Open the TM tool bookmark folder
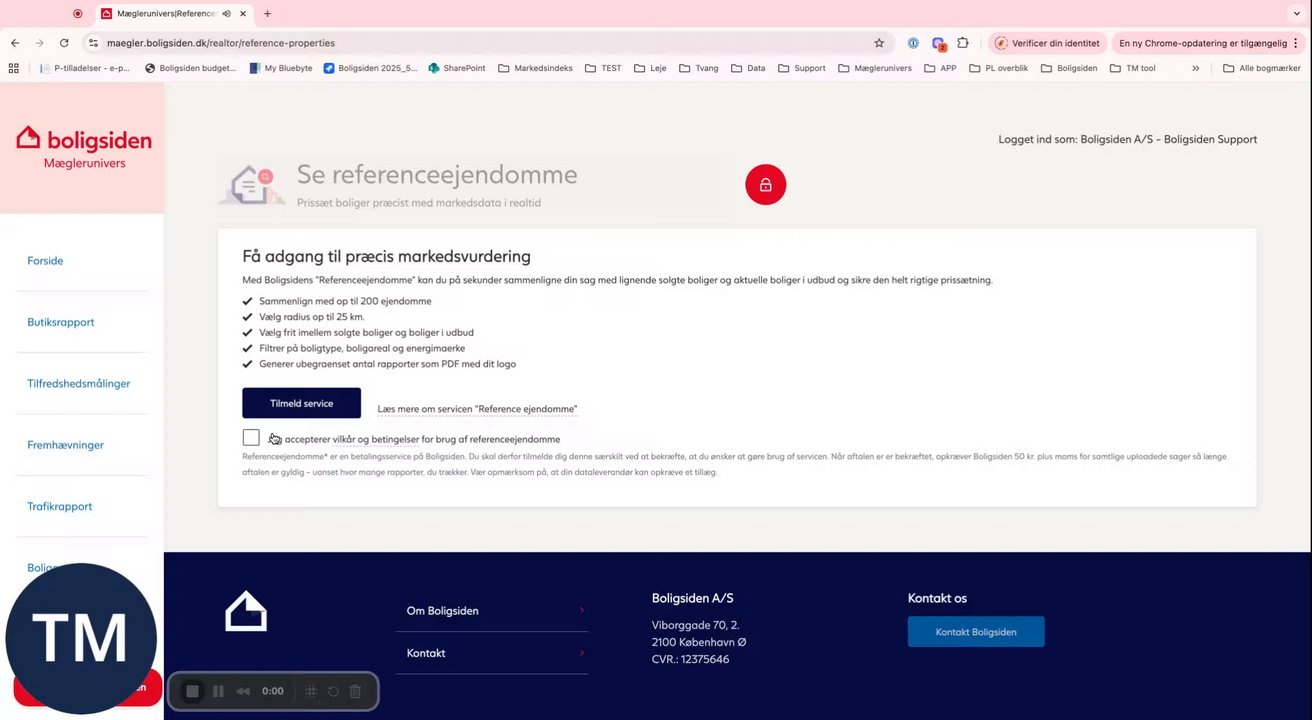This screenshot has width=1312, height=720. tap(1132, 68)
